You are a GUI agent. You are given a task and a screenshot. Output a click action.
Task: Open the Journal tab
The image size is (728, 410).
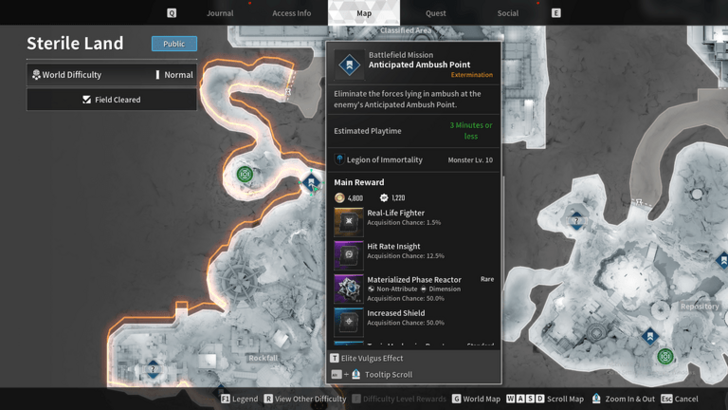219,13
